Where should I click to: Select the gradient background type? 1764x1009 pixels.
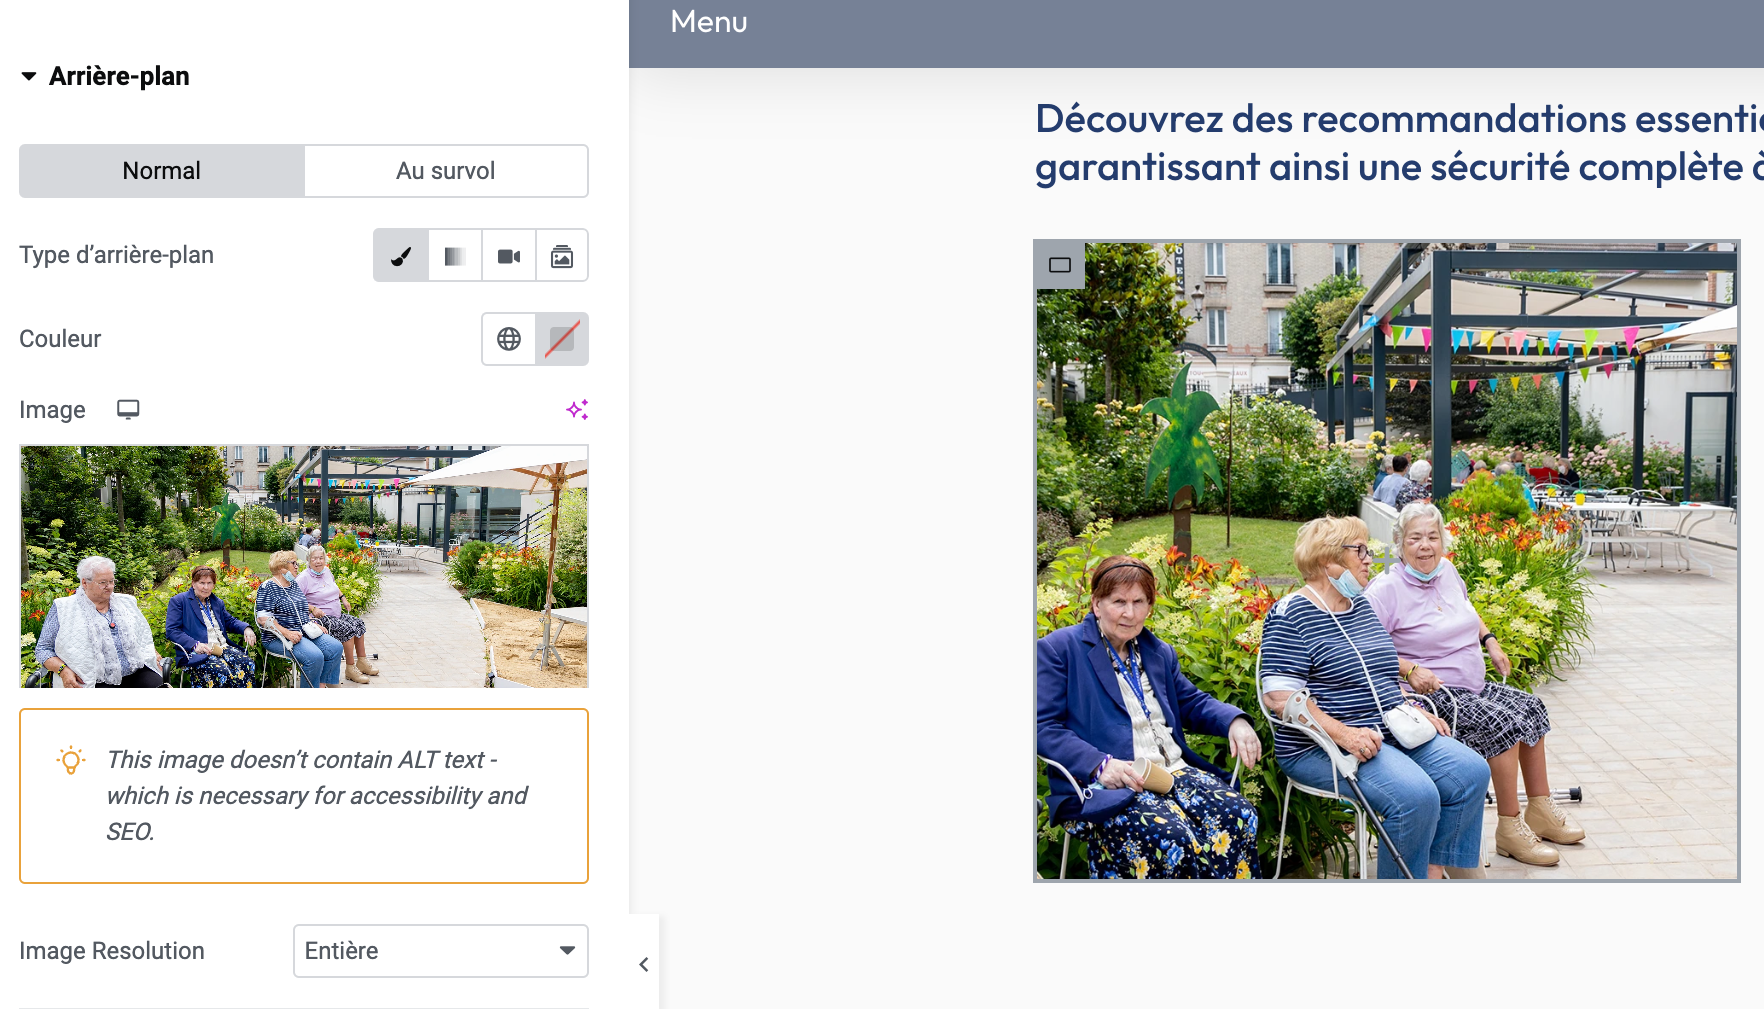click(x=455, y=256)
